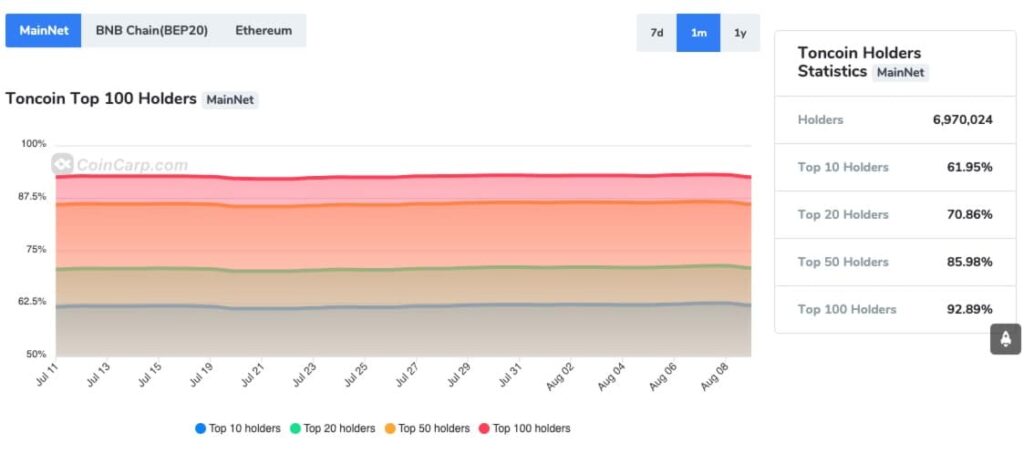Image resolution: width=1024 pixels, height=454 pixels.
Task: Click the rocket scroll-to-top icon
Action: (1005, 339)
